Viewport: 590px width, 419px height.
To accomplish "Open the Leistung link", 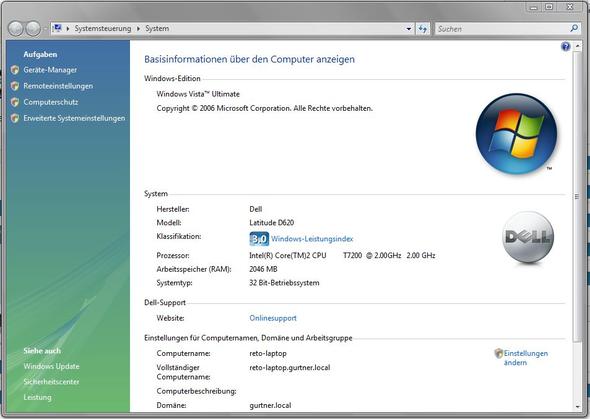I will click(x=37, y=397).
